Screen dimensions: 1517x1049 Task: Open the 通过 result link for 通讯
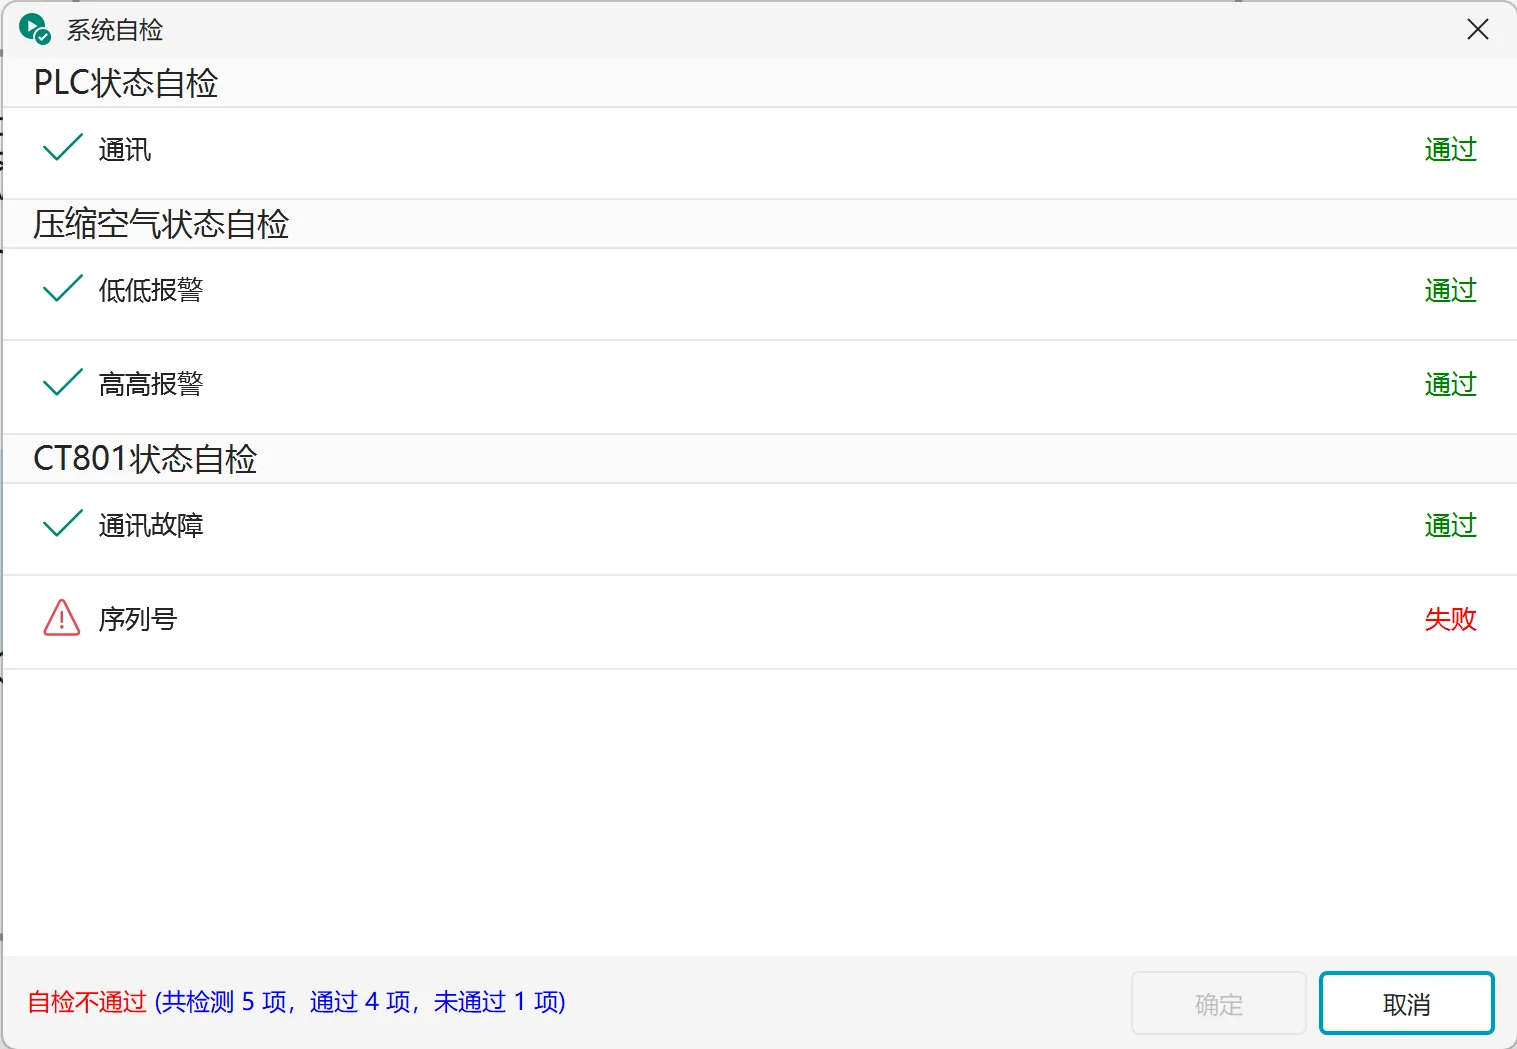click(1450, 149)
